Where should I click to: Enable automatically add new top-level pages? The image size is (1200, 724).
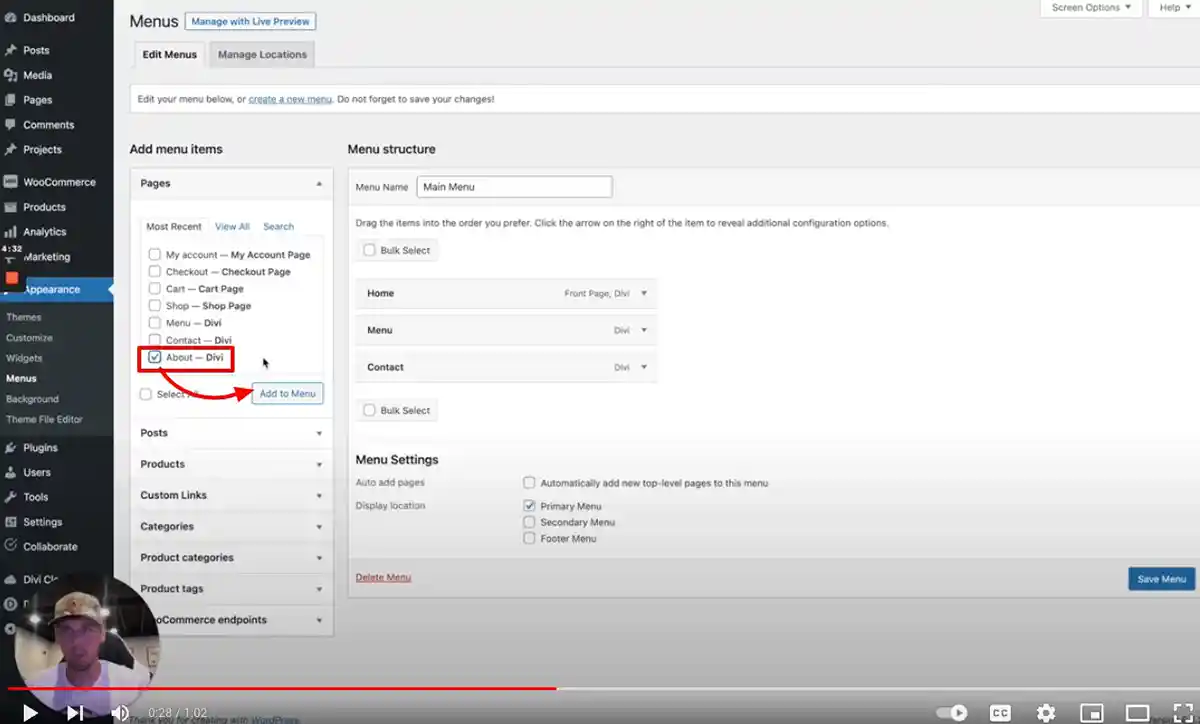point(529,482)
